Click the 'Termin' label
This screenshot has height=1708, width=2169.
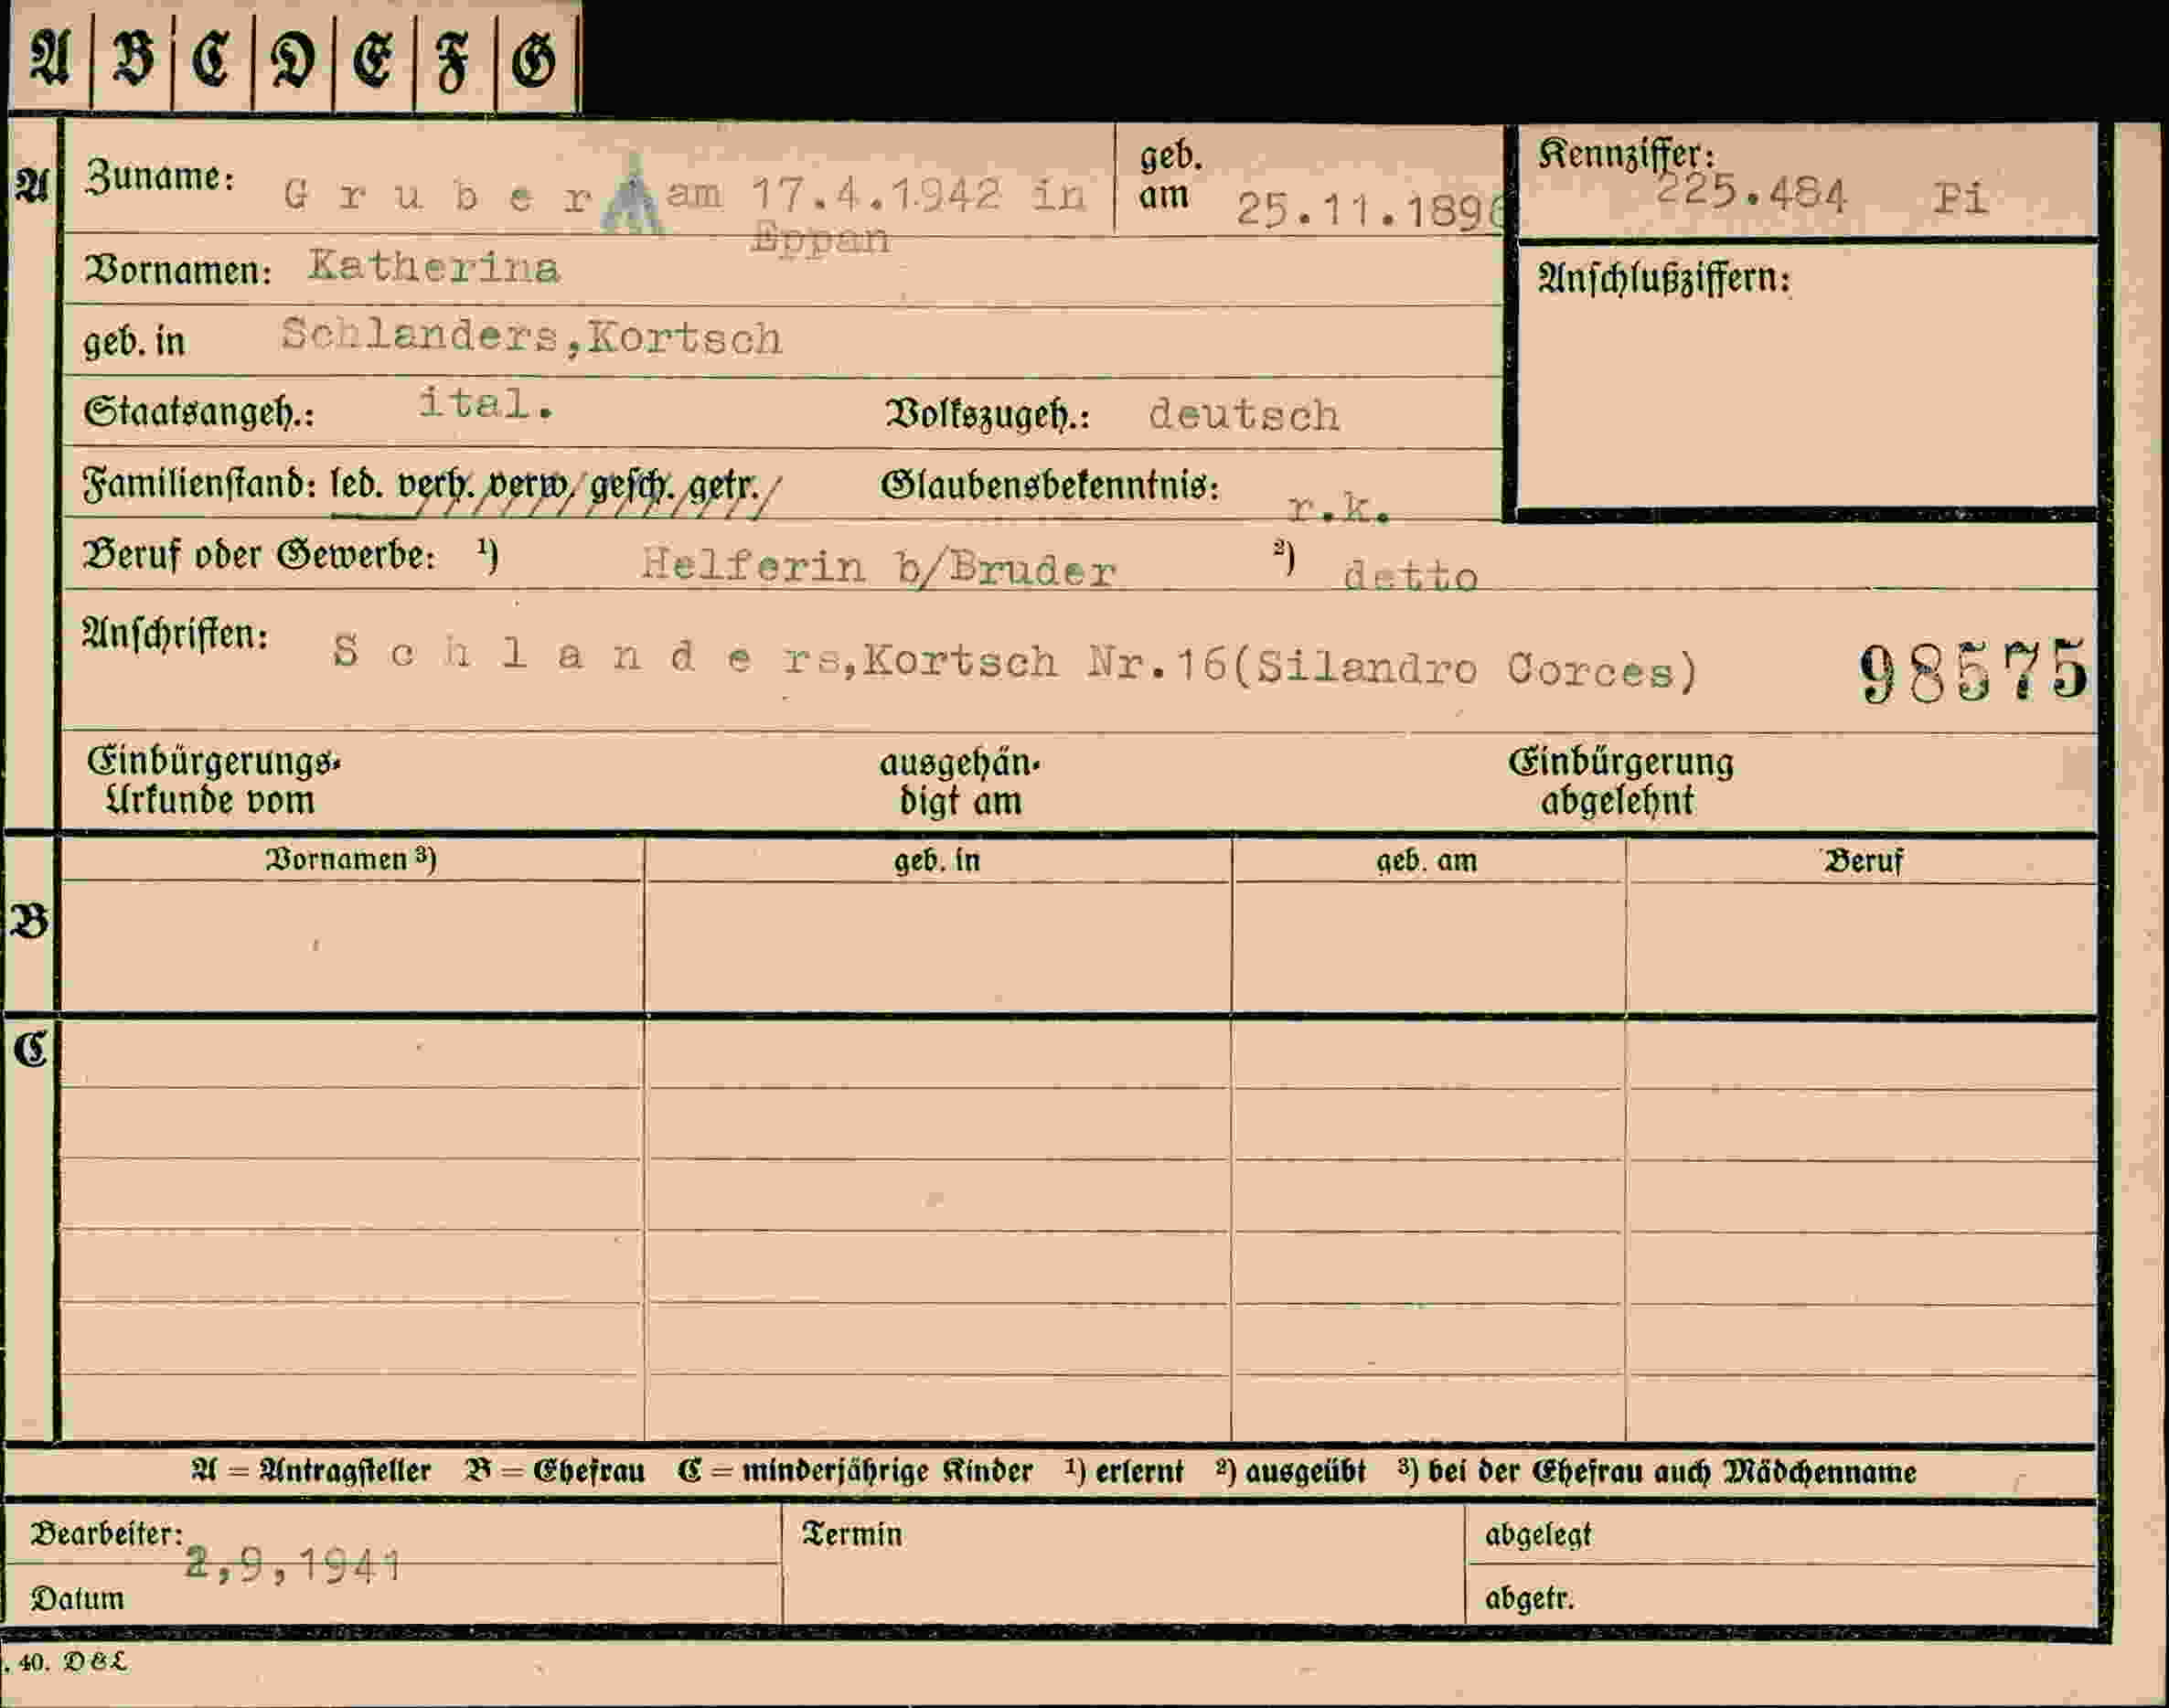852,1534
